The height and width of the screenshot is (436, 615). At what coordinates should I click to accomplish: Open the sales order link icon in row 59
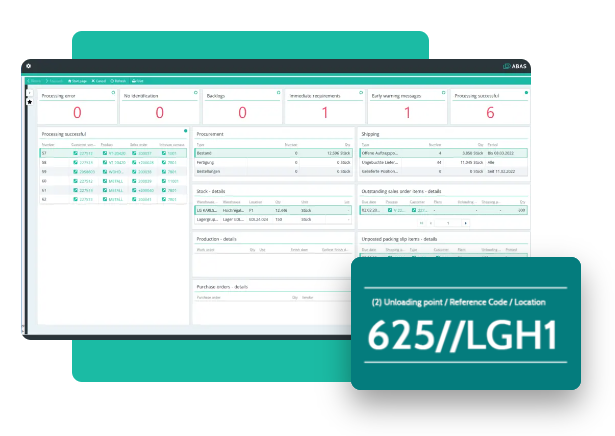click(134, 172)
